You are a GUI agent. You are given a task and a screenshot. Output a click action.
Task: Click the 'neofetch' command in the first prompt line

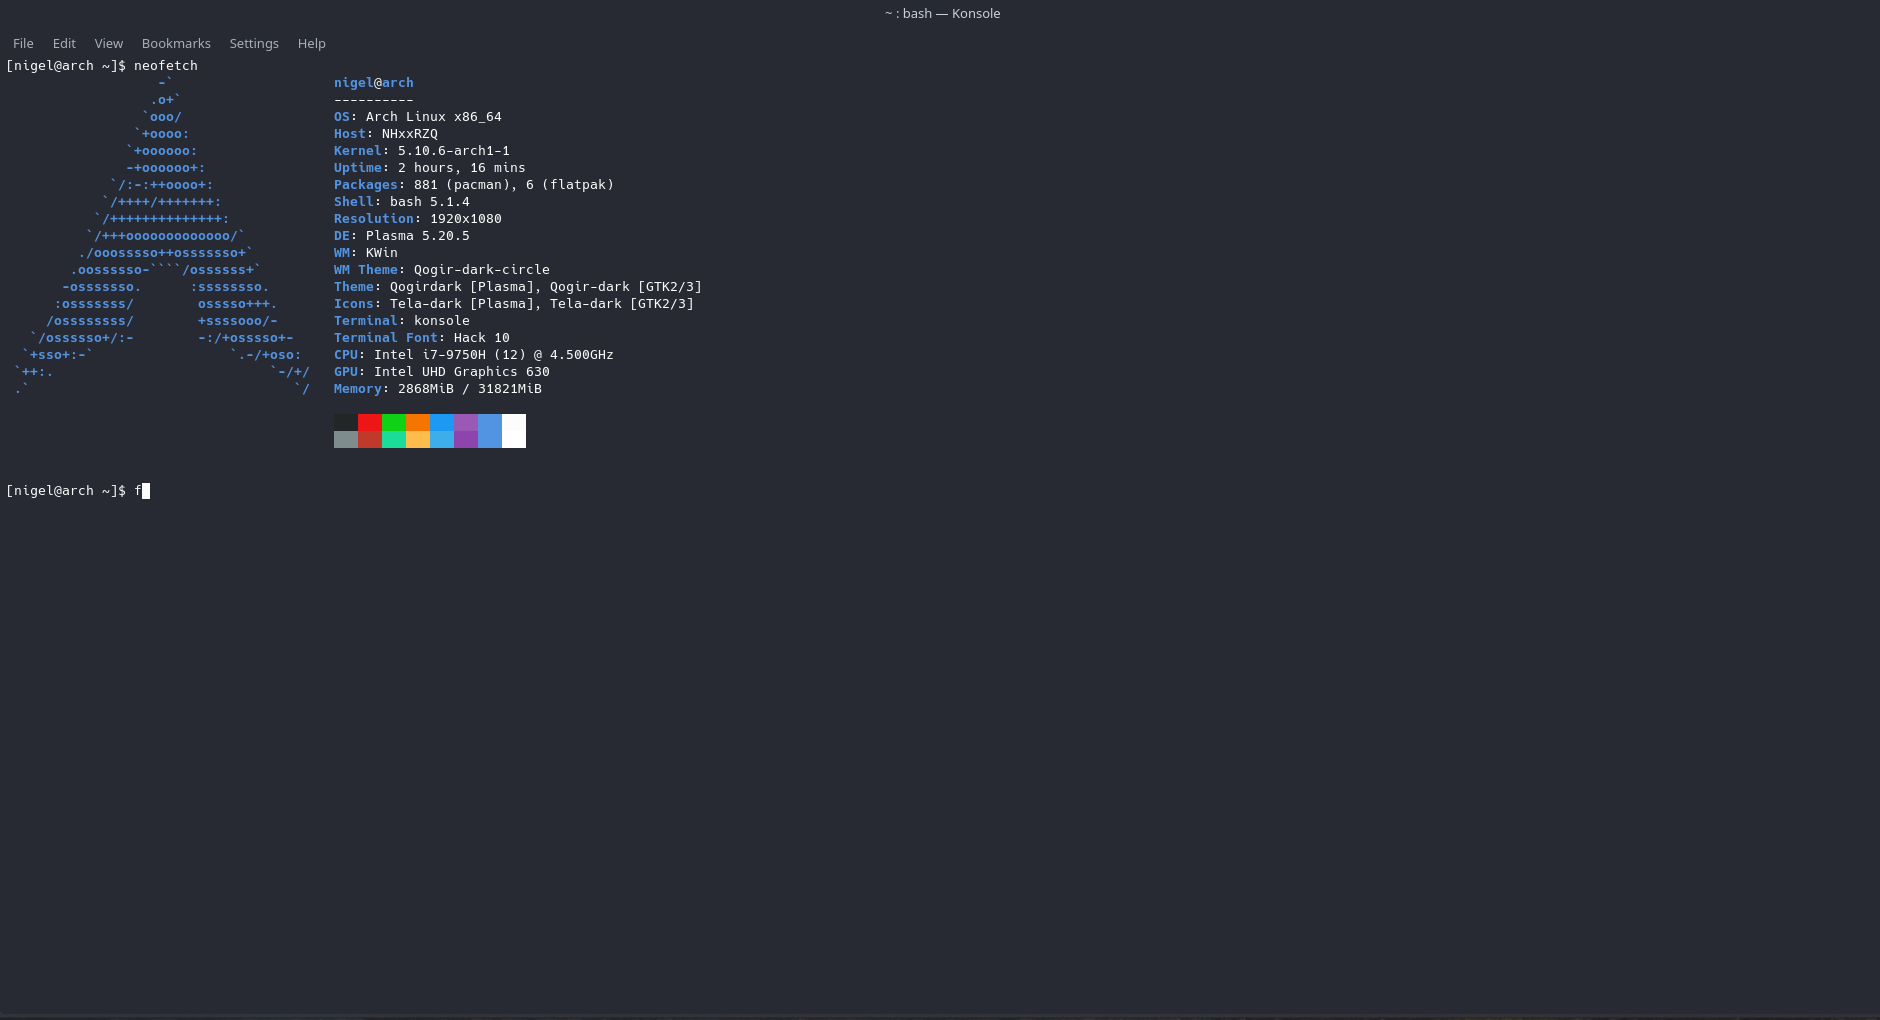coord(166,66)
